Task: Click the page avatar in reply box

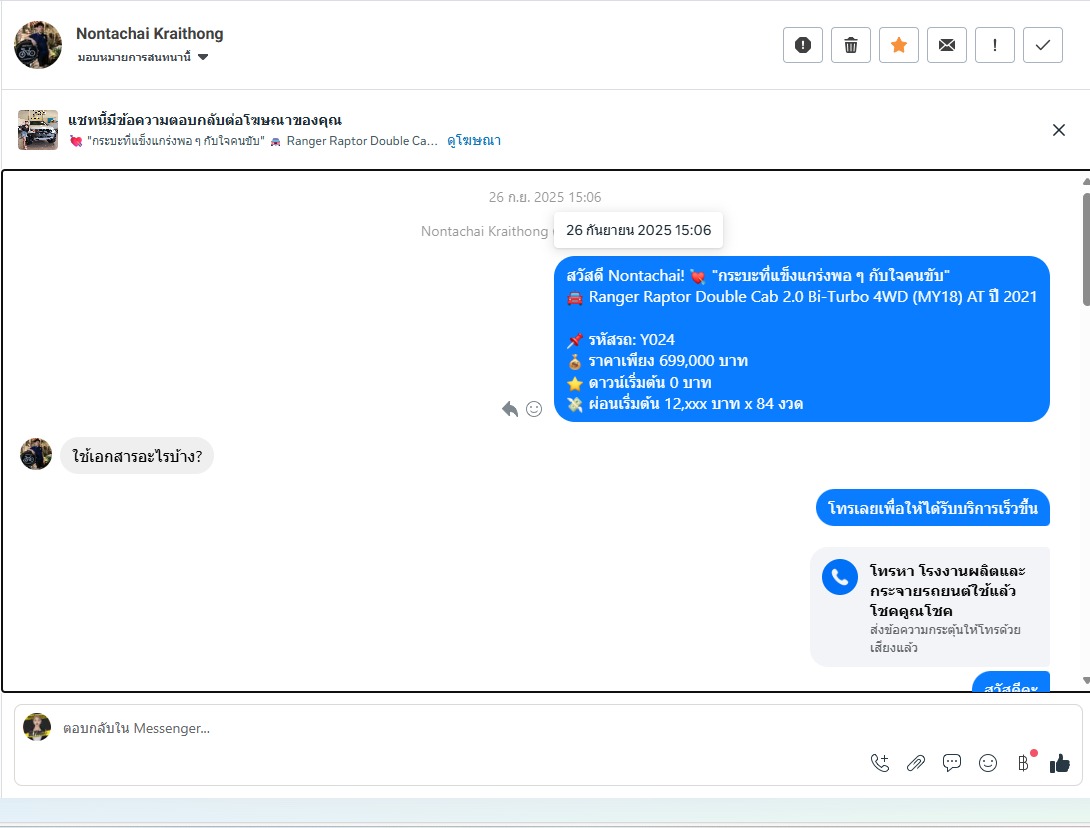Action: coord(37,727)
